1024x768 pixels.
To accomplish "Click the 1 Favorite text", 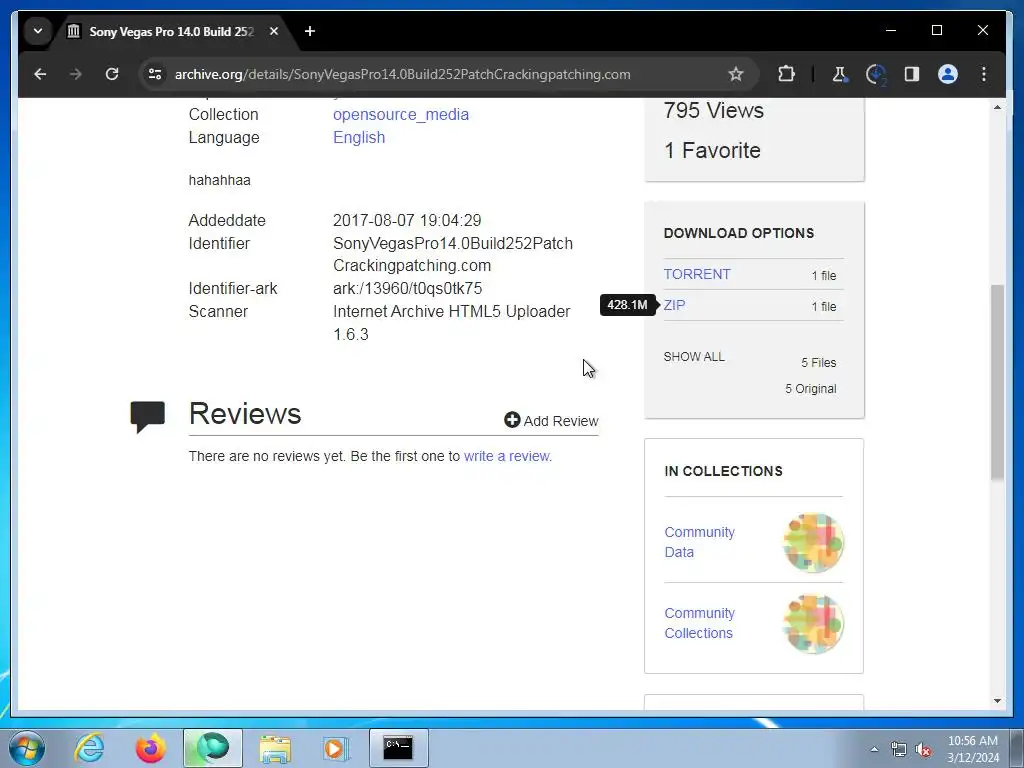I will [x=712, y=150].
